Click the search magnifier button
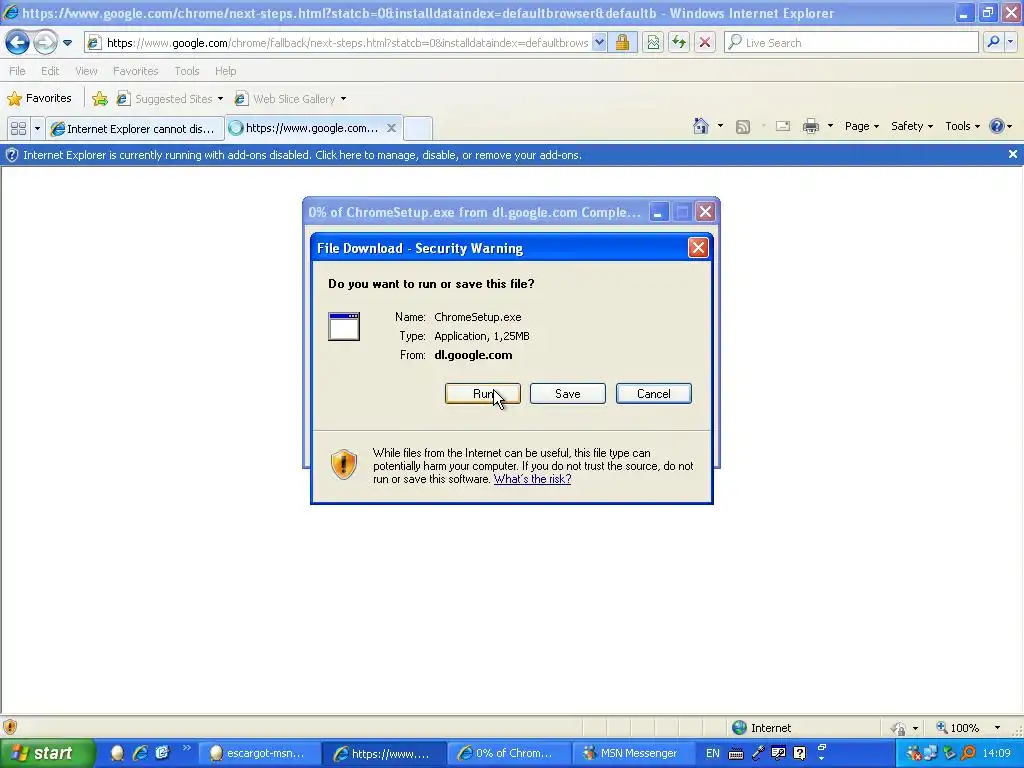The image size is (1024, 768). pyautogui.click(x=993, y=42)
